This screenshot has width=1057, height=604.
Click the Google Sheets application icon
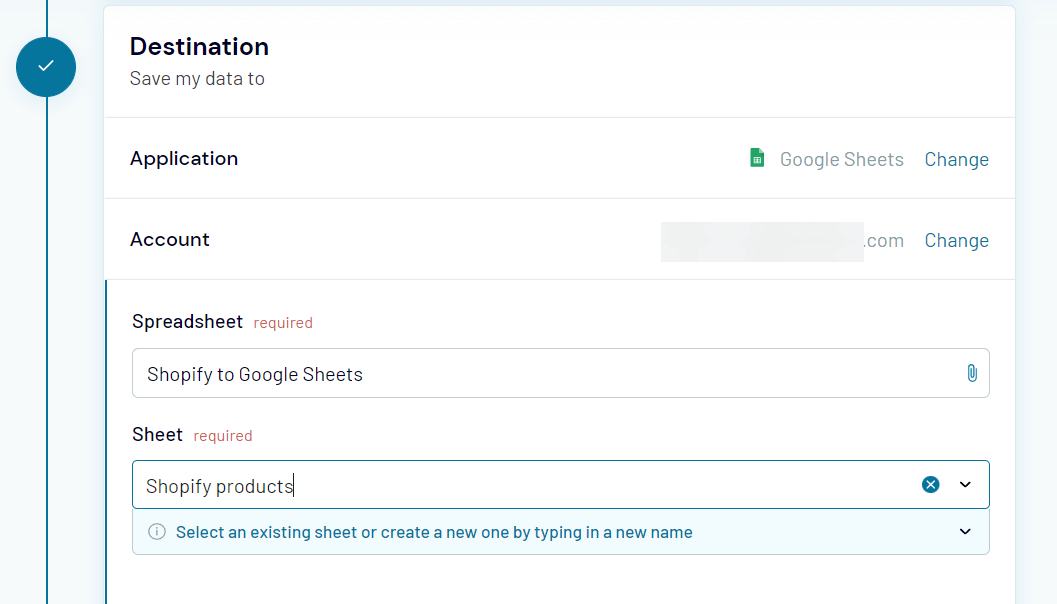pos(757,158)
